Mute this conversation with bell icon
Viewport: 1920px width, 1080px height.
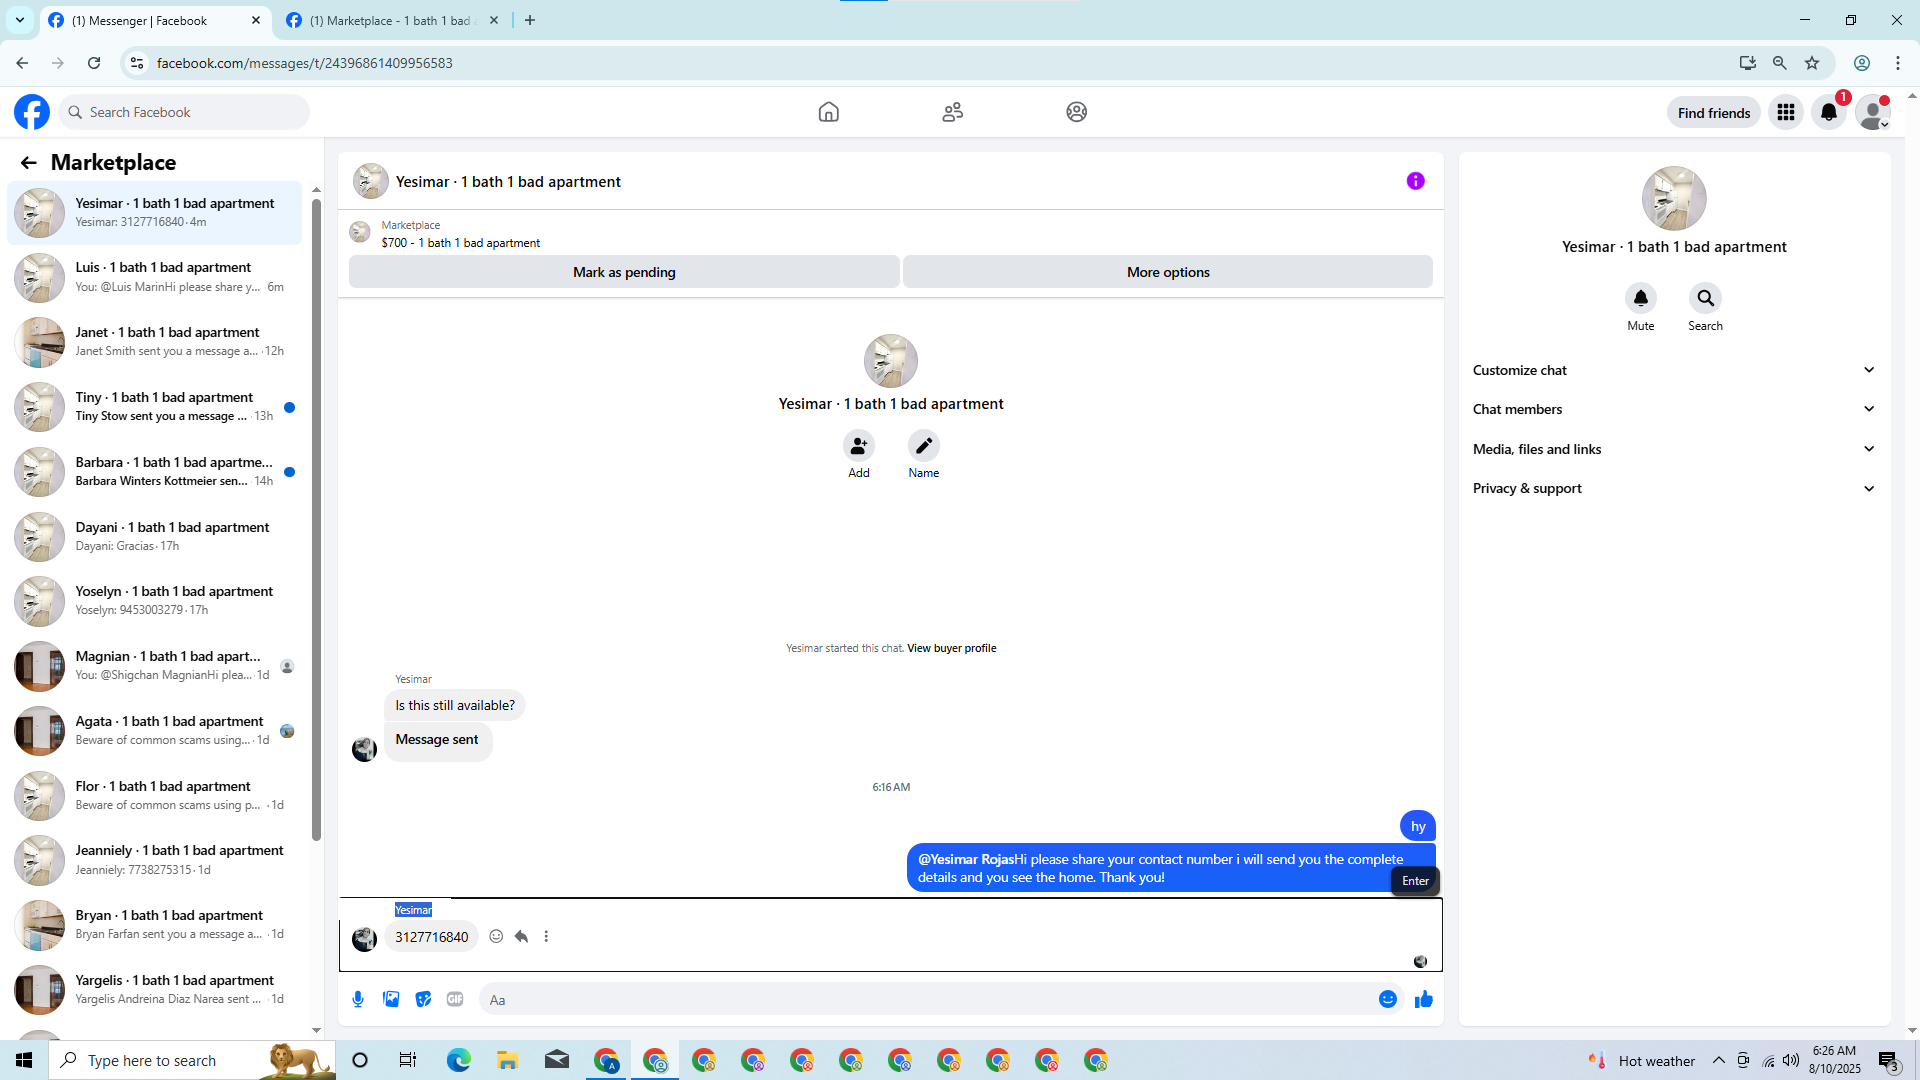point(1640,298)
